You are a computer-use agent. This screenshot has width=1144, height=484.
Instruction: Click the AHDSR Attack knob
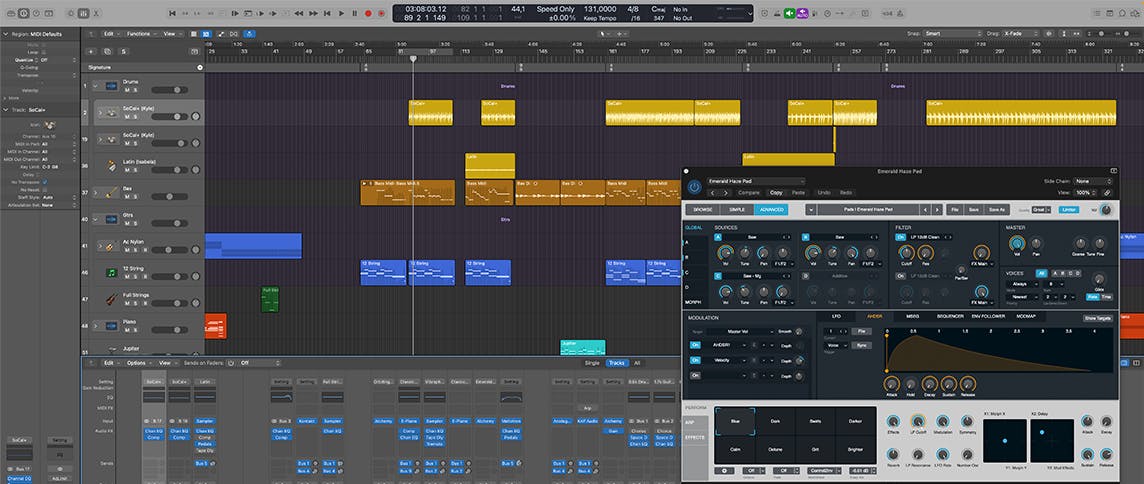click(x=892, y=384)
